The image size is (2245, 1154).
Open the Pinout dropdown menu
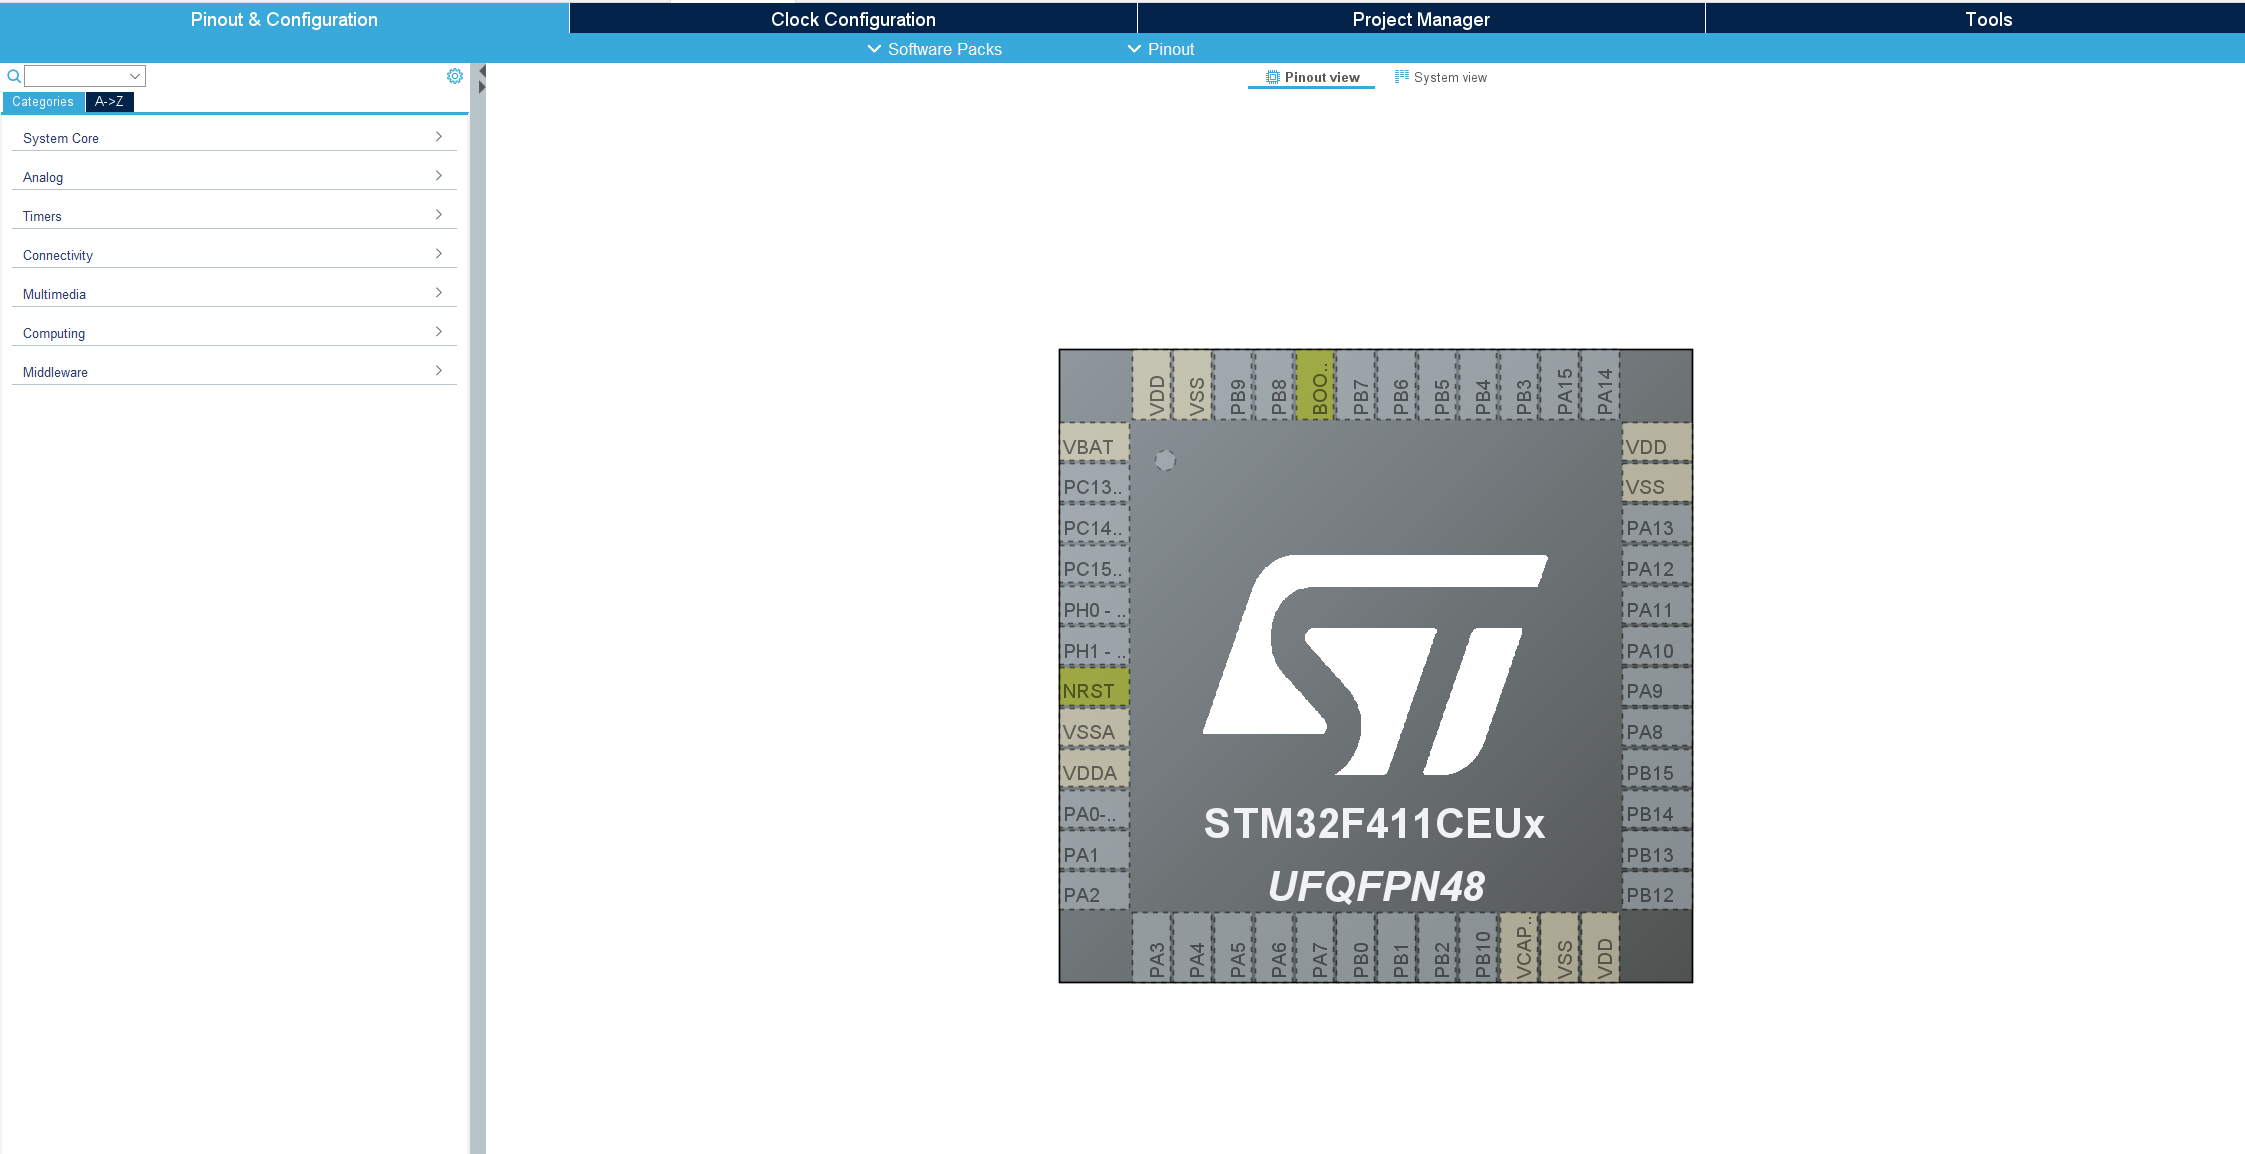click(x=1160, y=49)
